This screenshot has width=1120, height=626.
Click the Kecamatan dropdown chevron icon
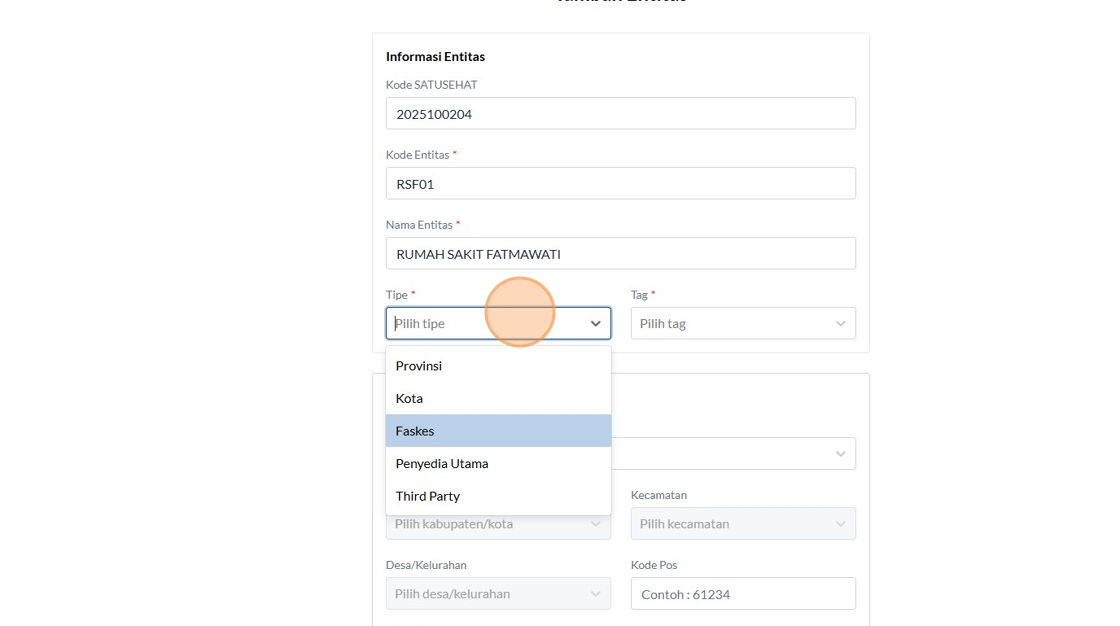click(x=840, y=523)
